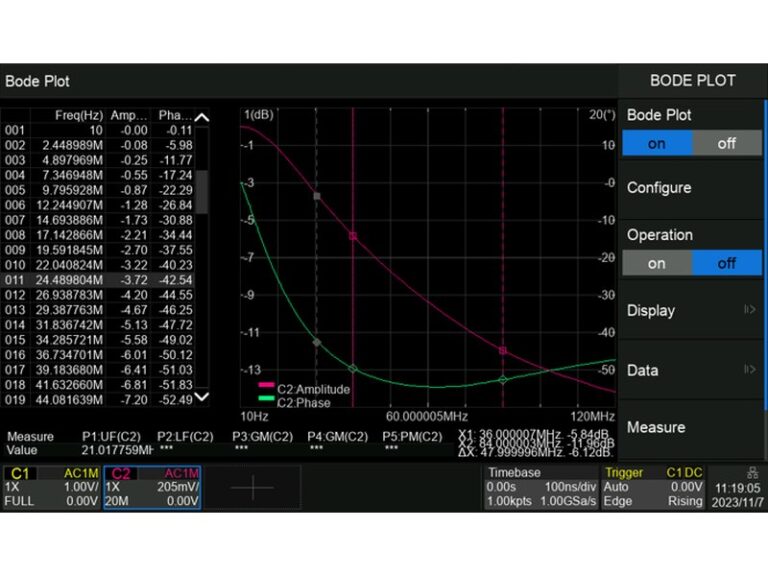768x576 pixels.
Task: Select gray diamond marker on phase curve
Action: 317,343
